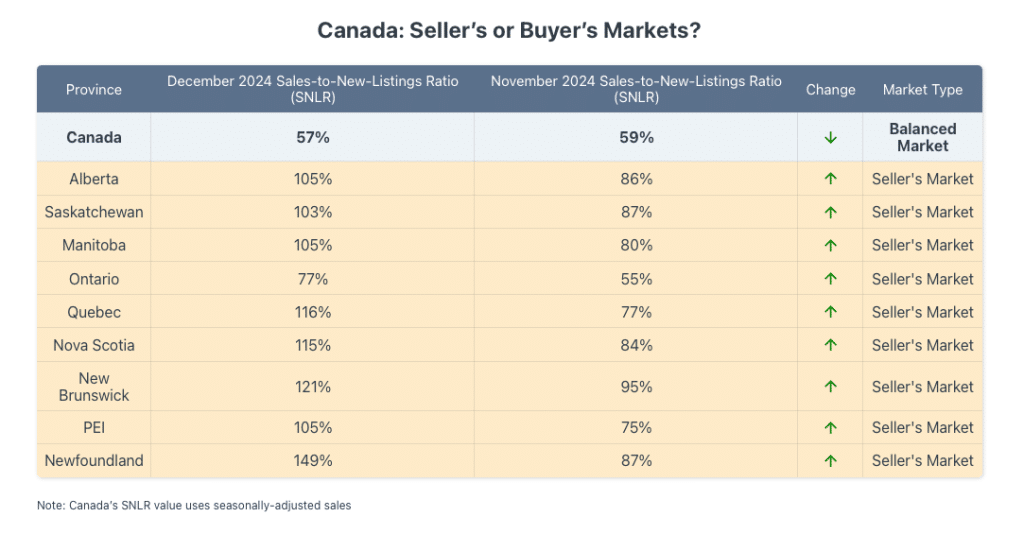
Task: Click the PEI row's up arrow
Action: click(x=830, y=428)
